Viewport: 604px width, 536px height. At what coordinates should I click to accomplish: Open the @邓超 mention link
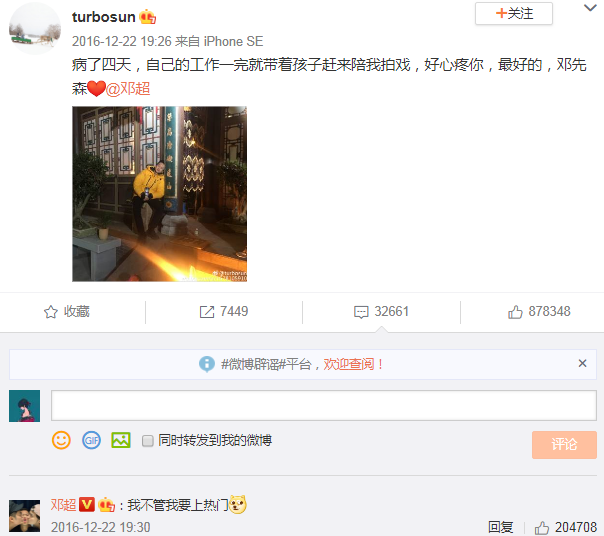[128, 89]
